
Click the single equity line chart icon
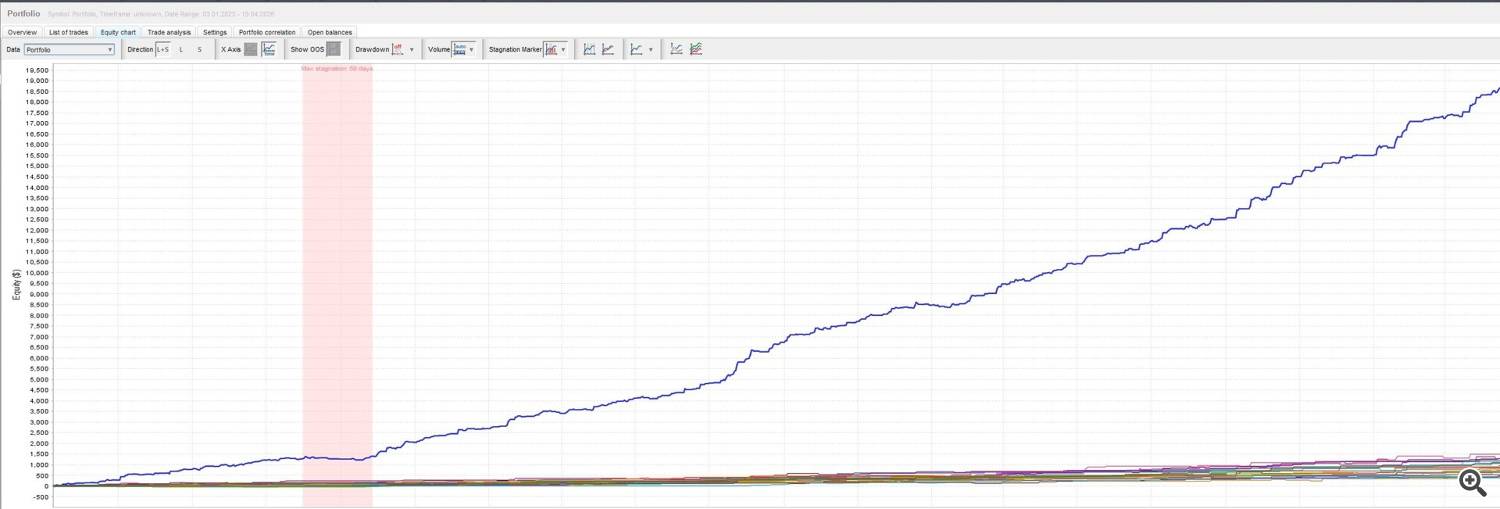677,49
